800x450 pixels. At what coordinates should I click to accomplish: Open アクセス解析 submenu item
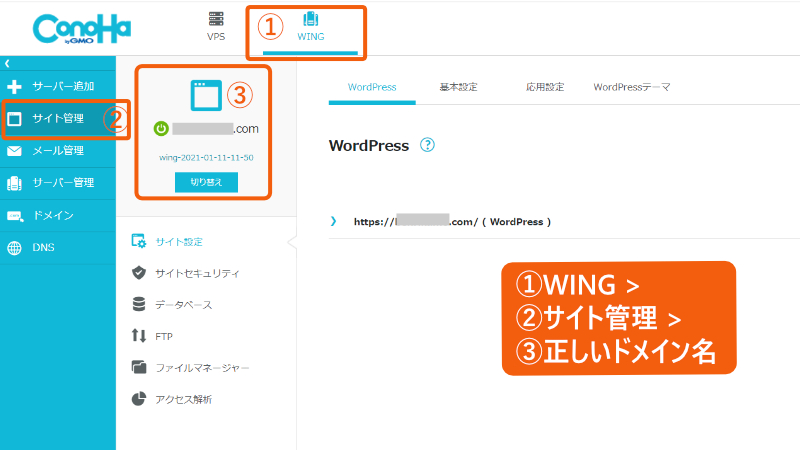tap(184, 399)
